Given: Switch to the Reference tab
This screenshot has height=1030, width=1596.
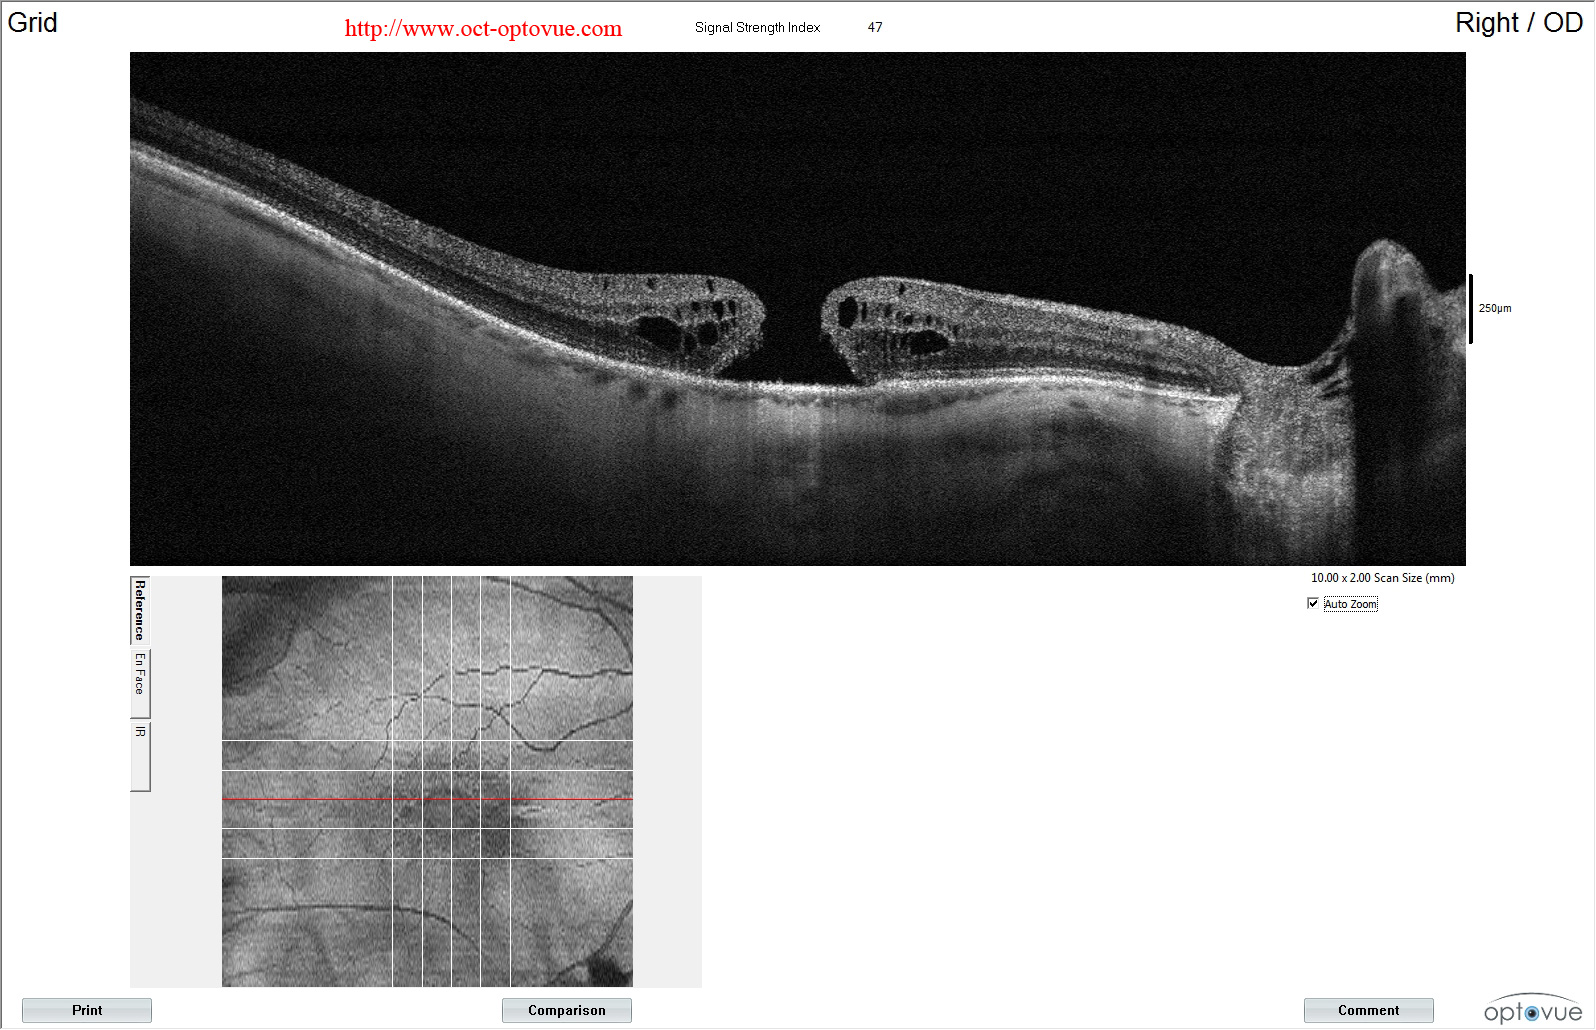Looking at the screenshot, I should tap(140, 609).
